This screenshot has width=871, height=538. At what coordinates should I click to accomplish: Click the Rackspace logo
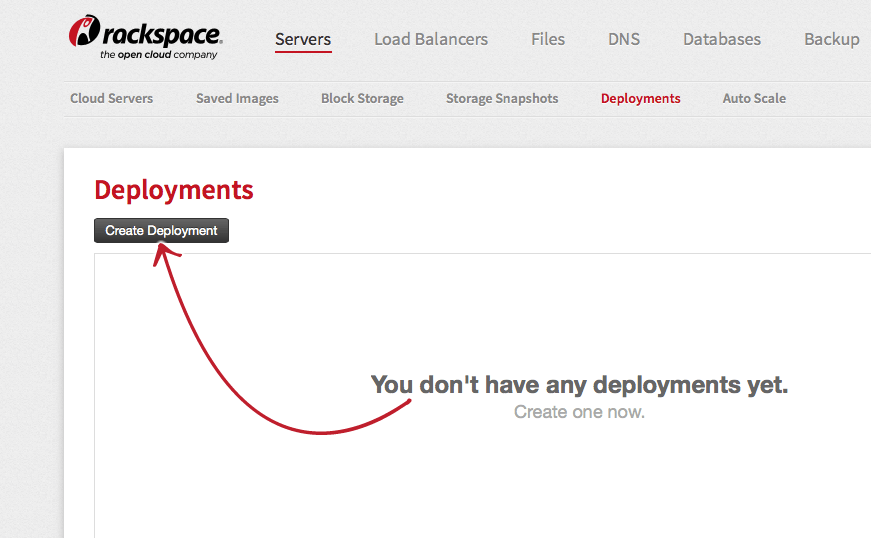tap(146, 37)
